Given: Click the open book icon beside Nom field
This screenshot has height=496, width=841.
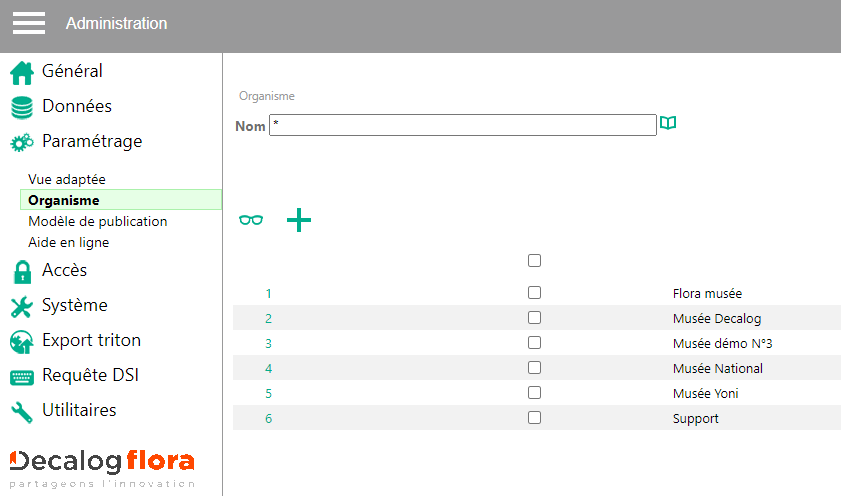Looking at the screenshot, I should [668, 123].
